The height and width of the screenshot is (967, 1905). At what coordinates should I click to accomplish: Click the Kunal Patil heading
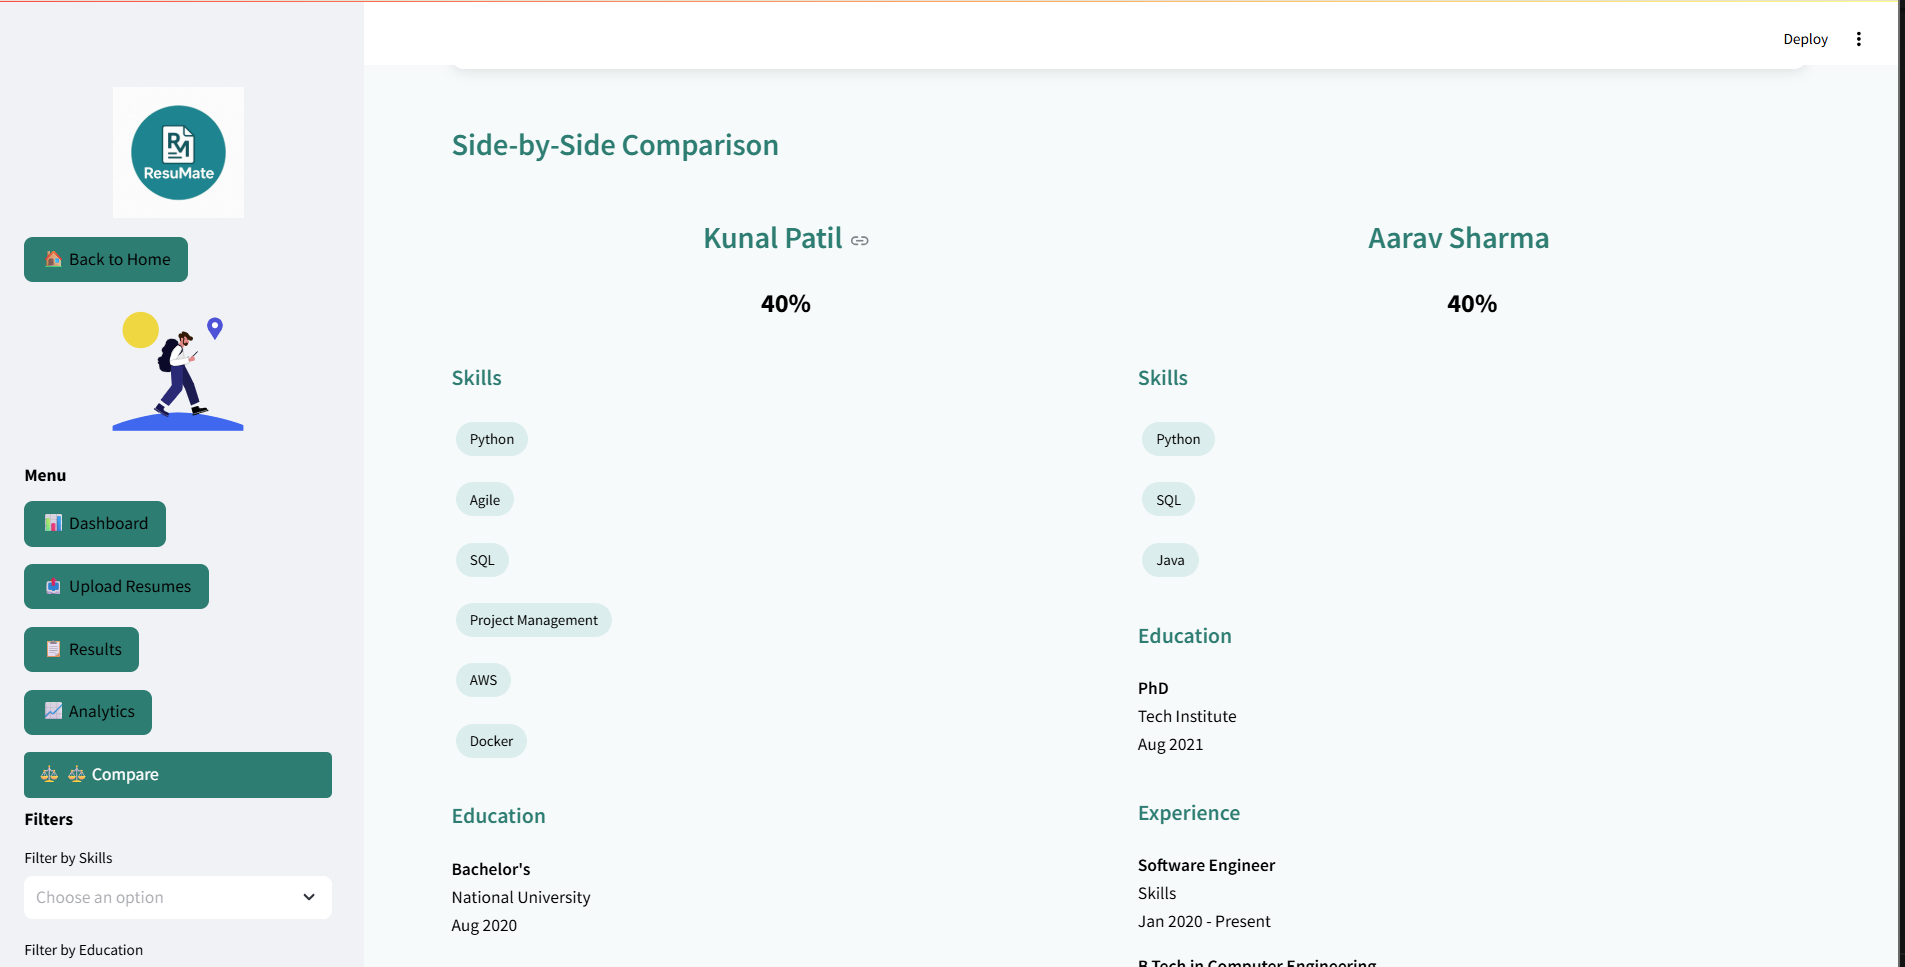point(772,238)
